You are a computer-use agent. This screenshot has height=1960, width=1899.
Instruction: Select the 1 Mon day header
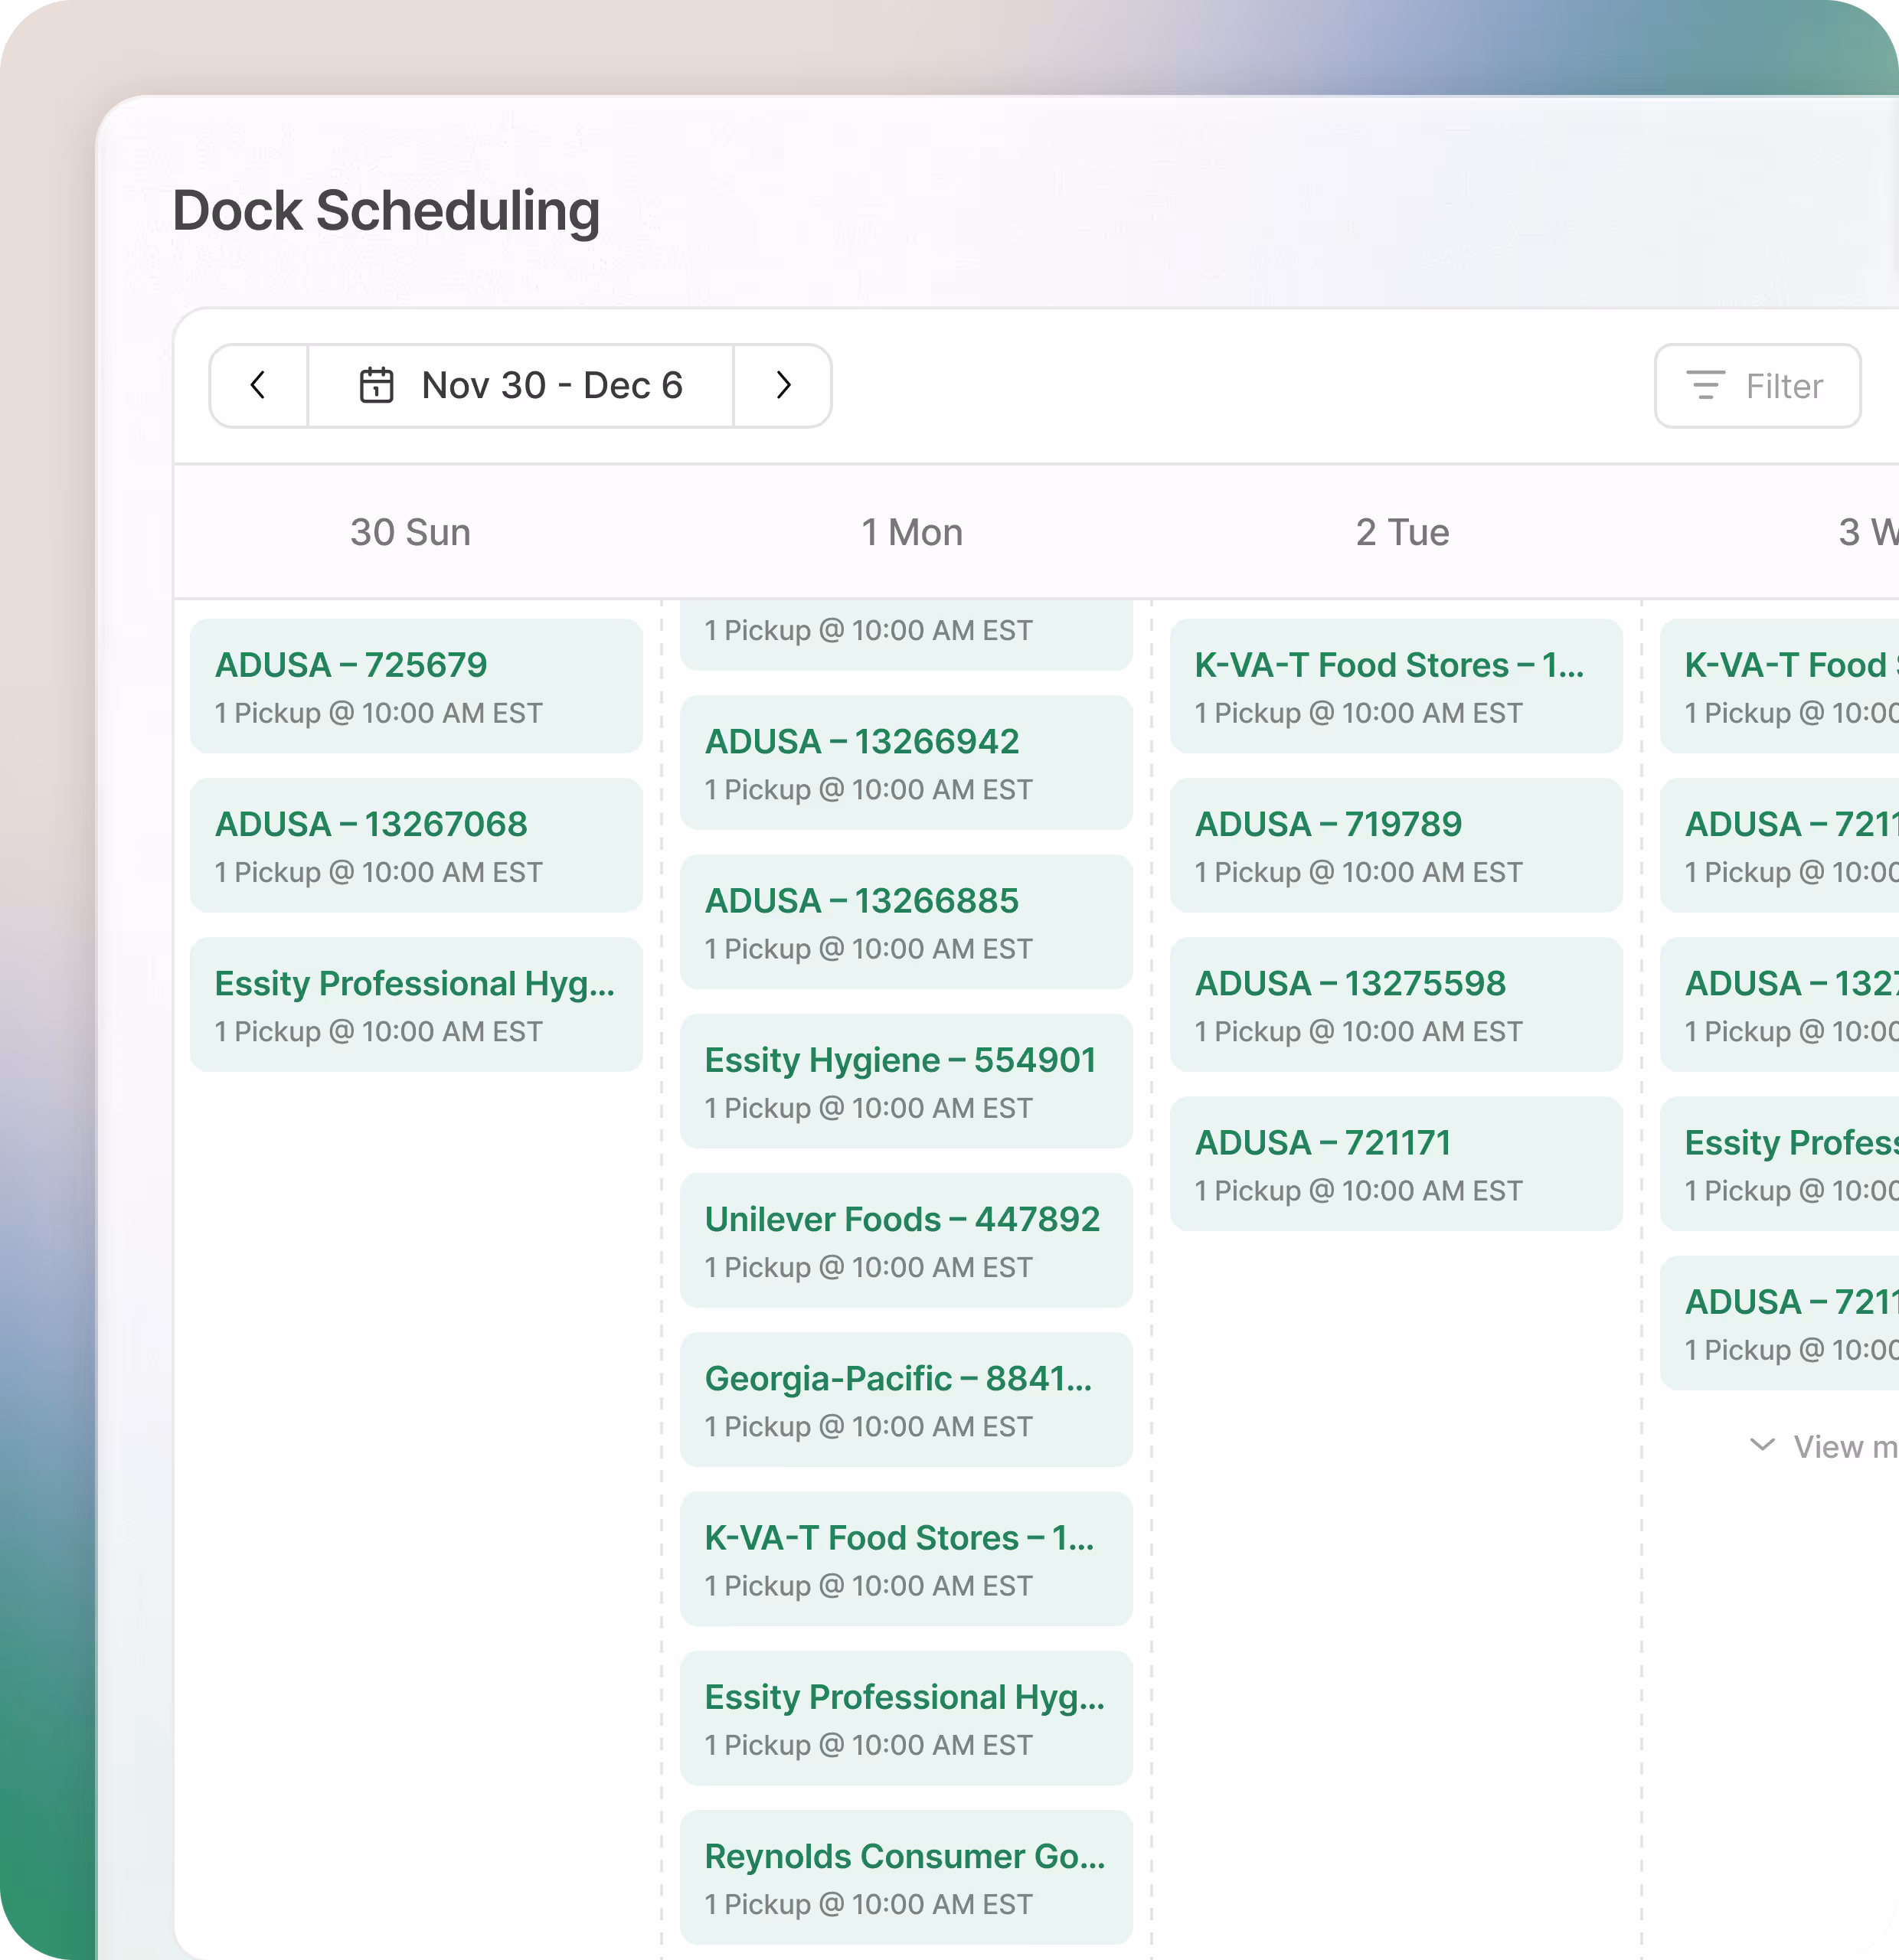click(911, 532)
